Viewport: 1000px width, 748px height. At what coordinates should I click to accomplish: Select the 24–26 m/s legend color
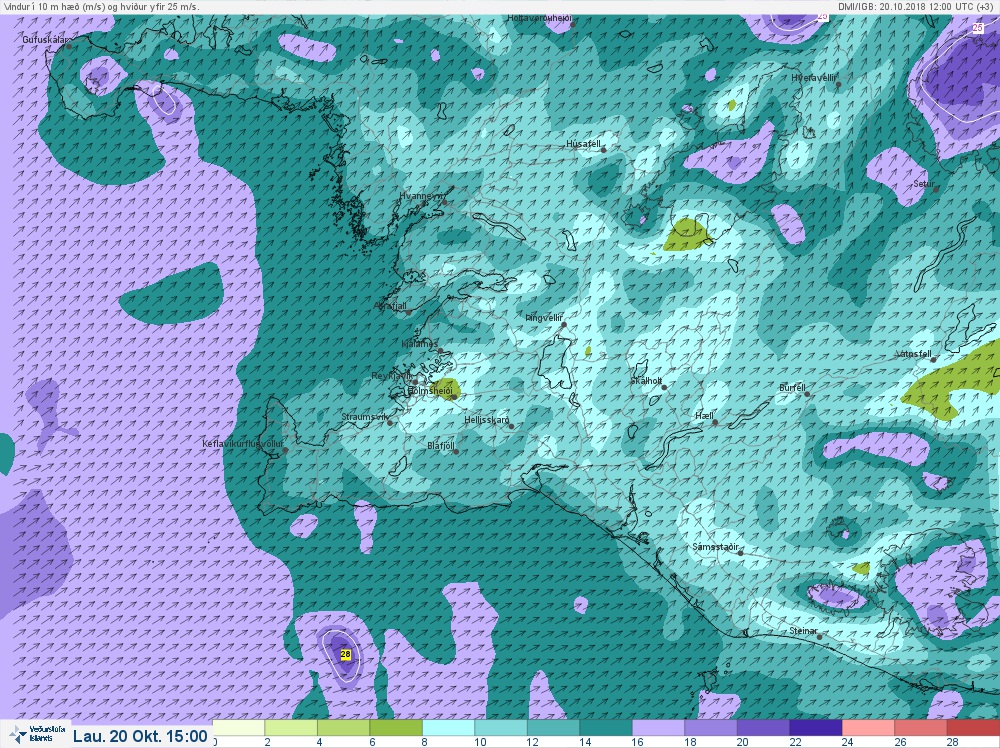[869, 728]
